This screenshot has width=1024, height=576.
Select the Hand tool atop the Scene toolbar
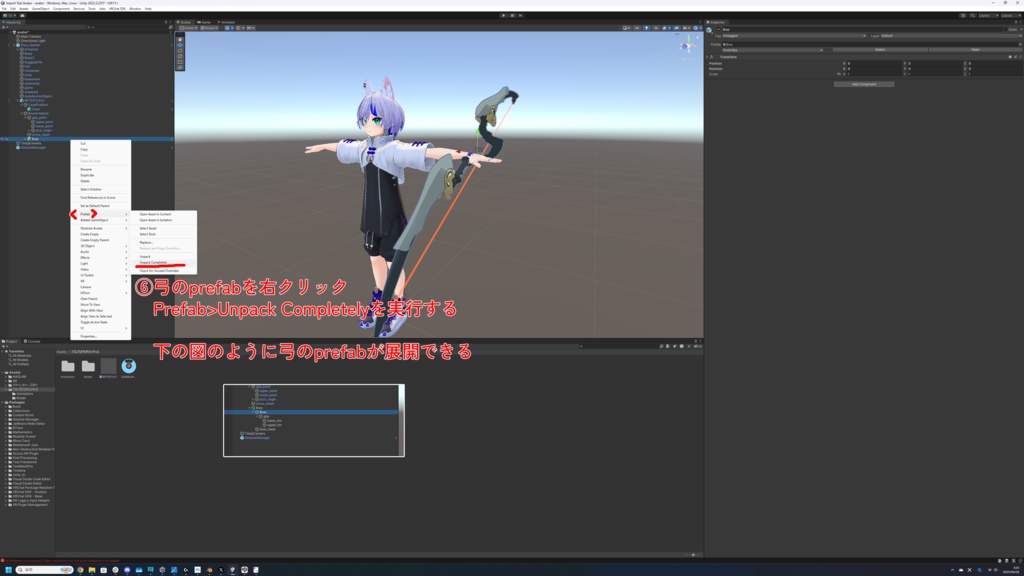click(181, 38)
